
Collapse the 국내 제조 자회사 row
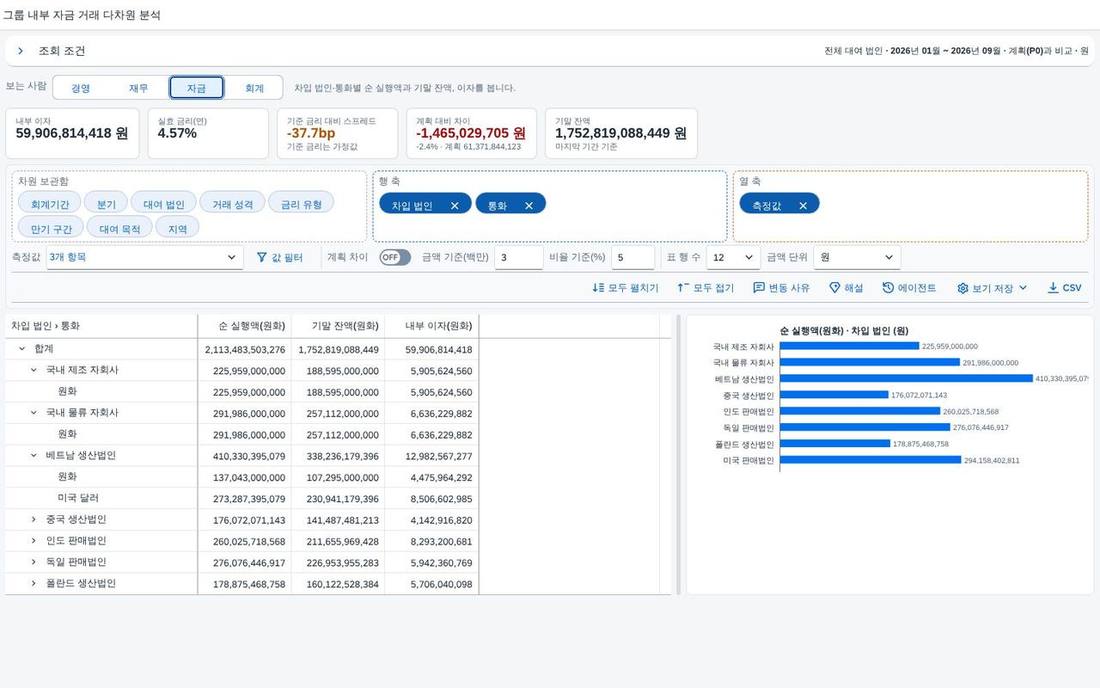click(x=33, y=370)
